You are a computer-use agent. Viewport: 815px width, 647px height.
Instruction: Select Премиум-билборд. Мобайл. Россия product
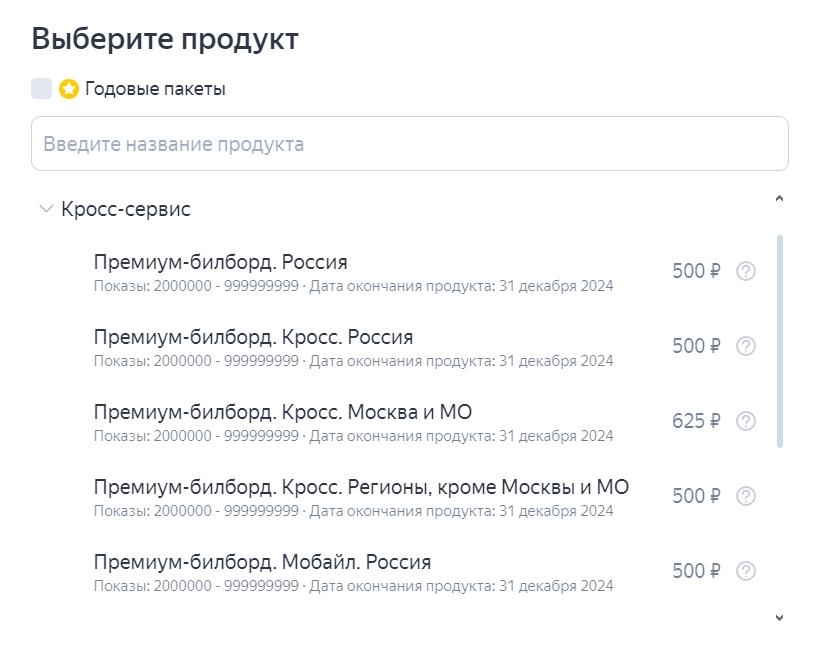pos(262,562)
